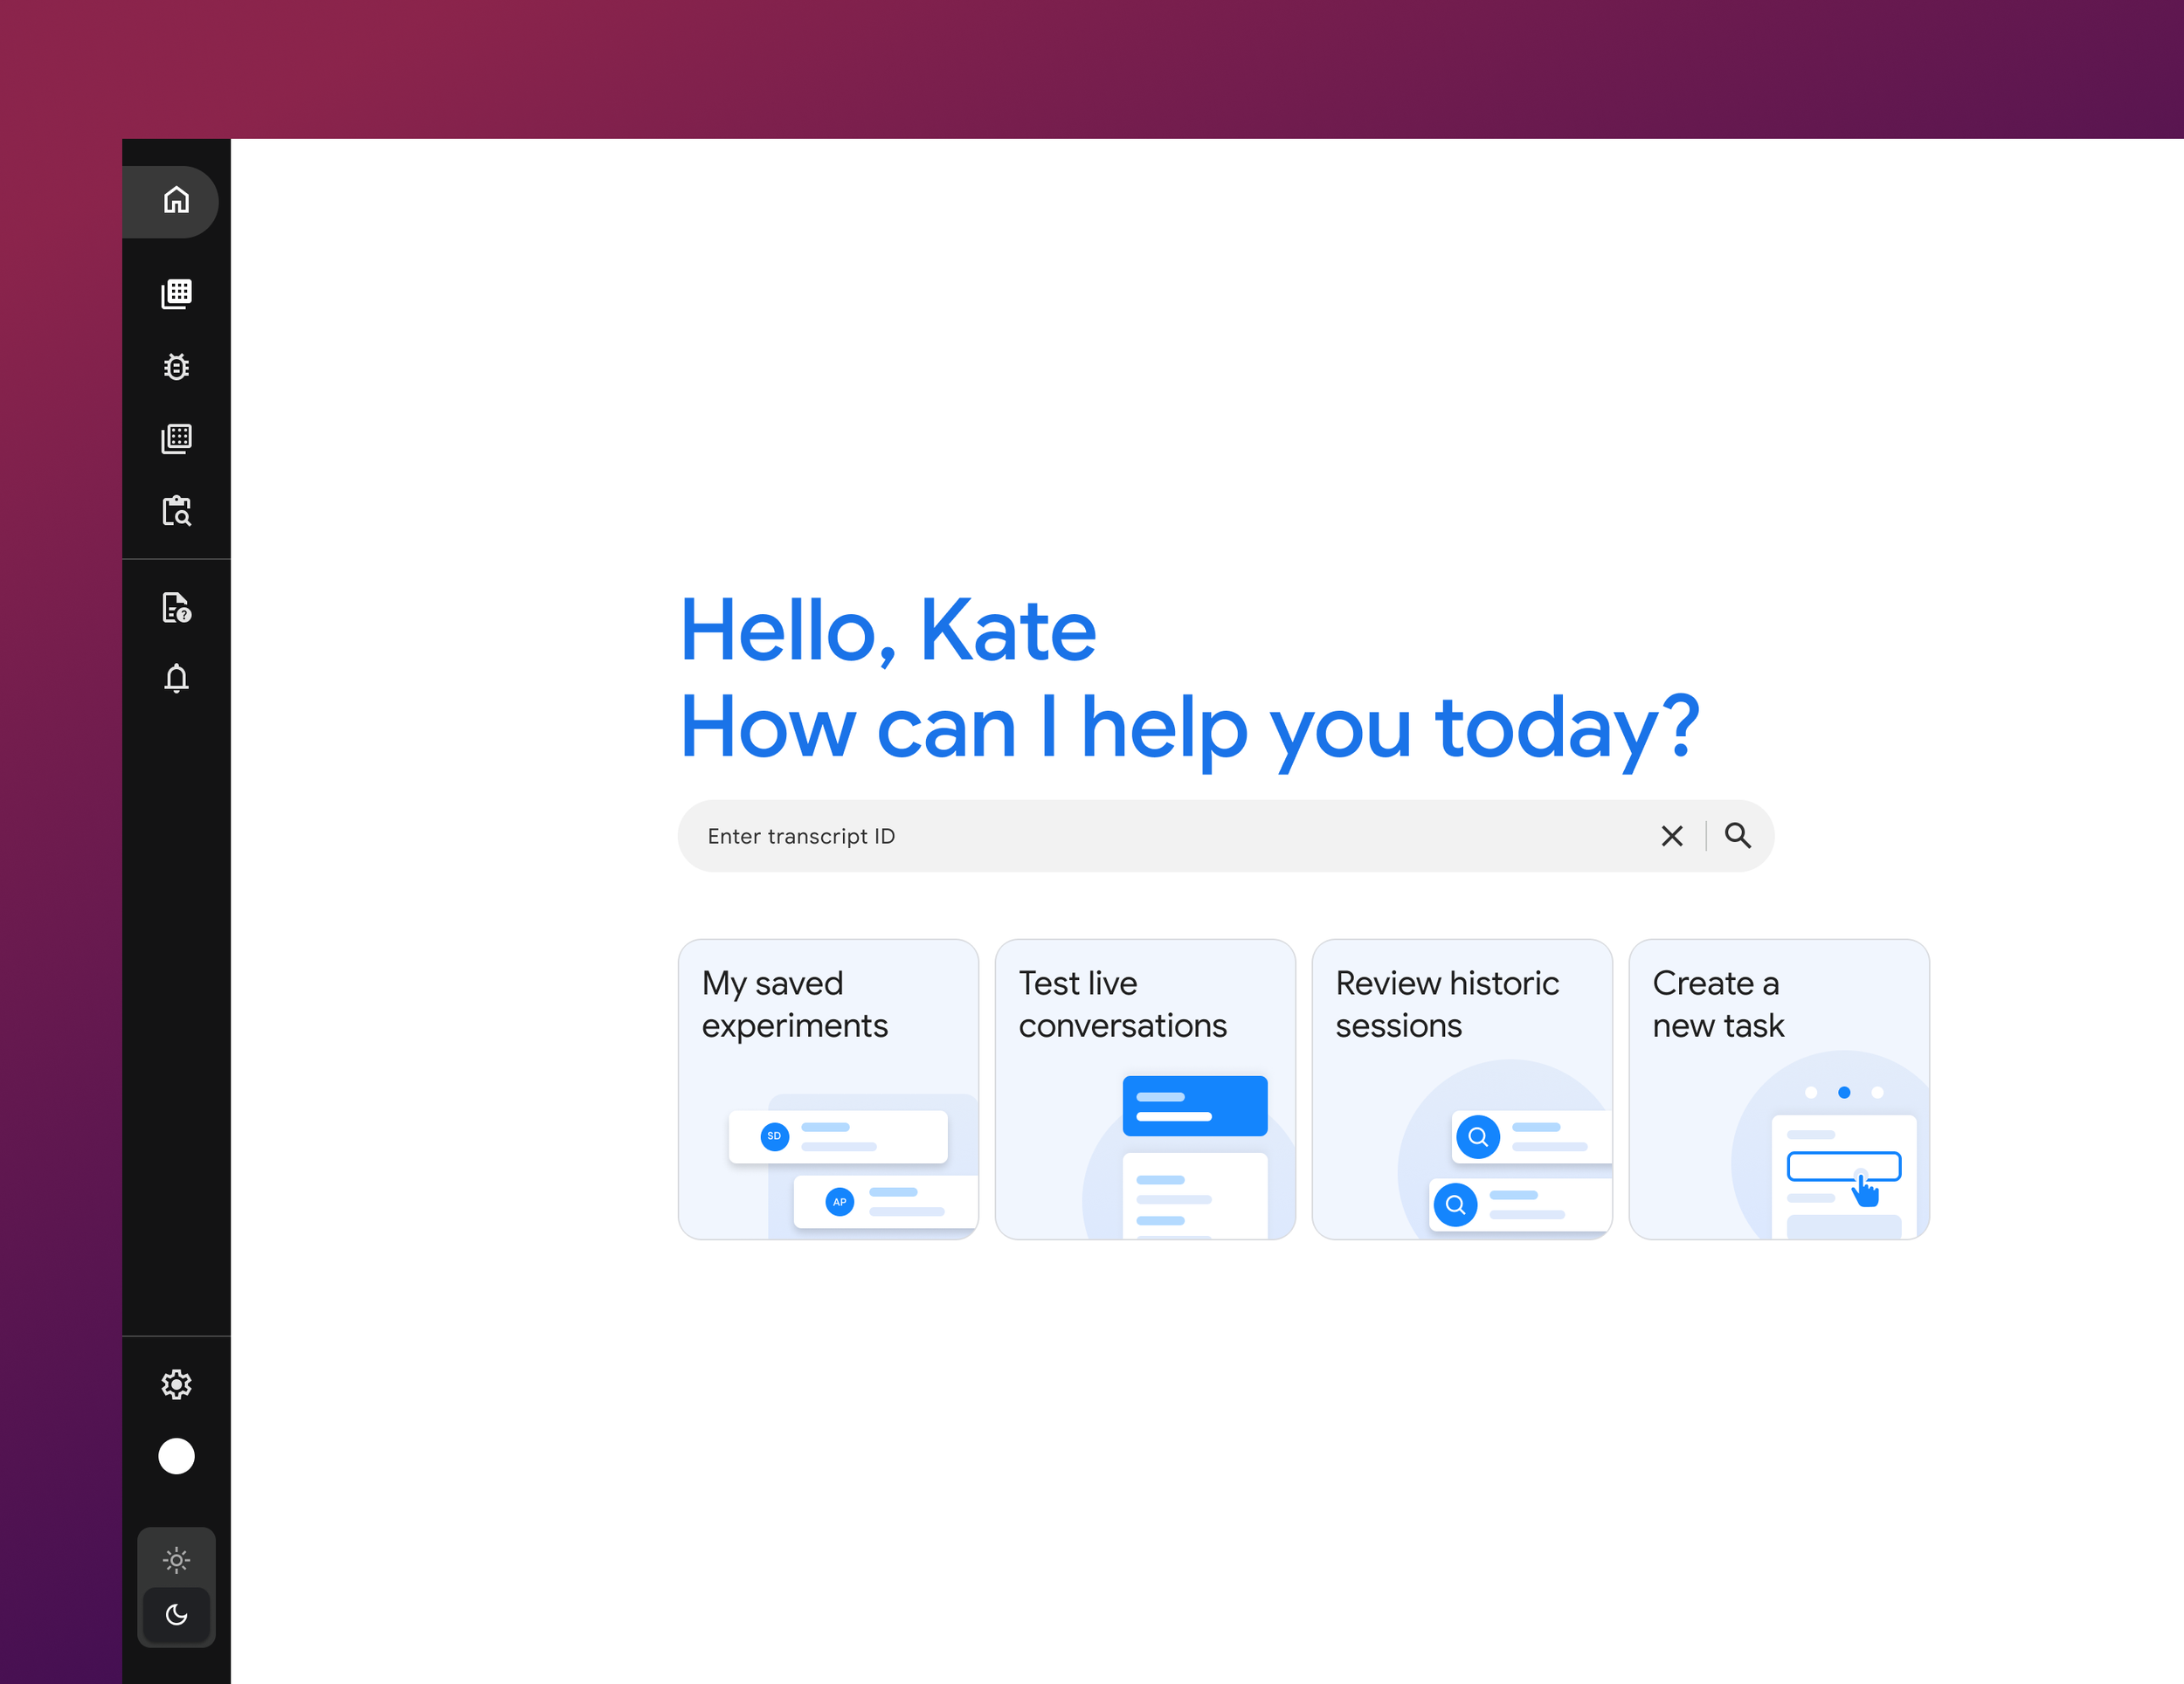
Task: Open the settings gear icon
Action: (176, 1384)
